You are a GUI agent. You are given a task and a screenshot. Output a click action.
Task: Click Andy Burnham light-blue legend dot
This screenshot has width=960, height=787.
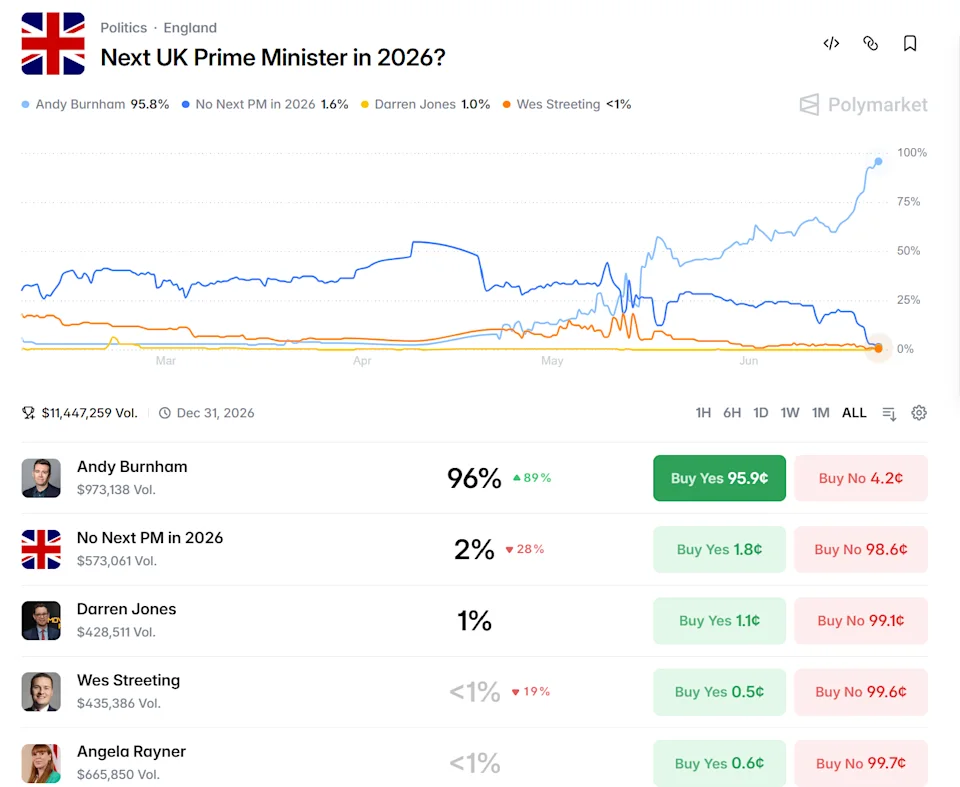point(25,105)
